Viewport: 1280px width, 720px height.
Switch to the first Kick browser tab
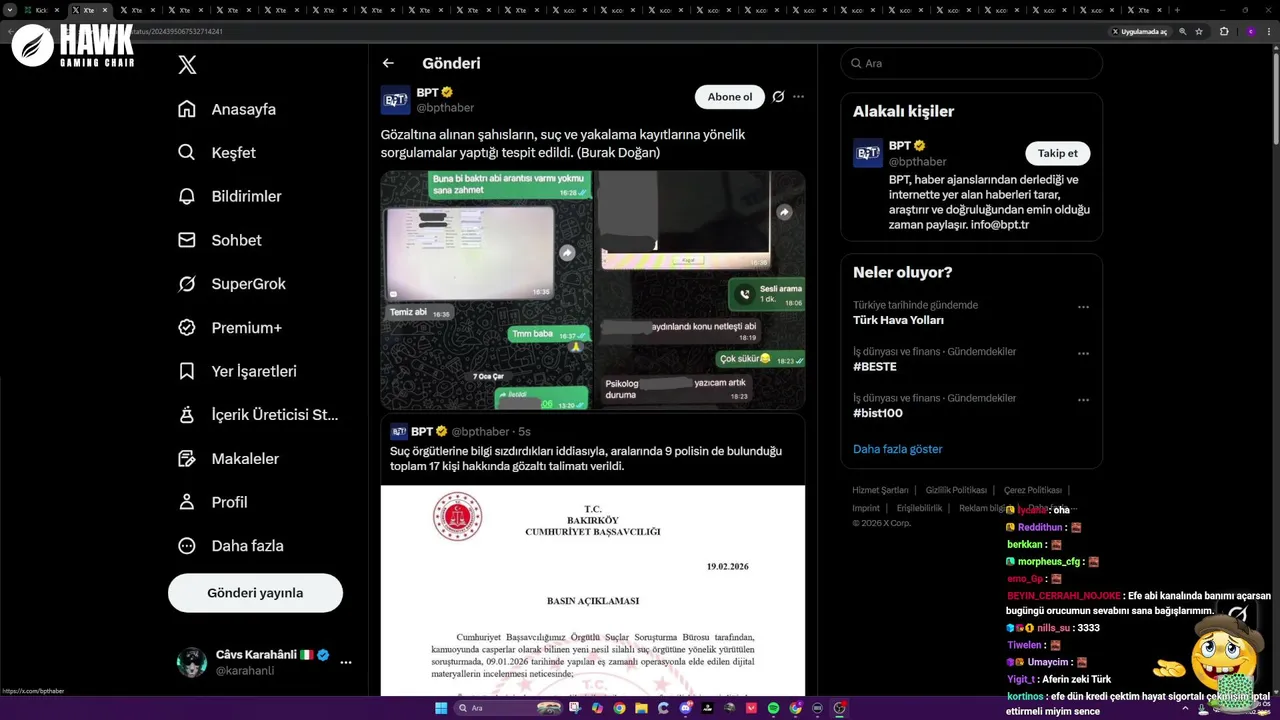point(41,10)
